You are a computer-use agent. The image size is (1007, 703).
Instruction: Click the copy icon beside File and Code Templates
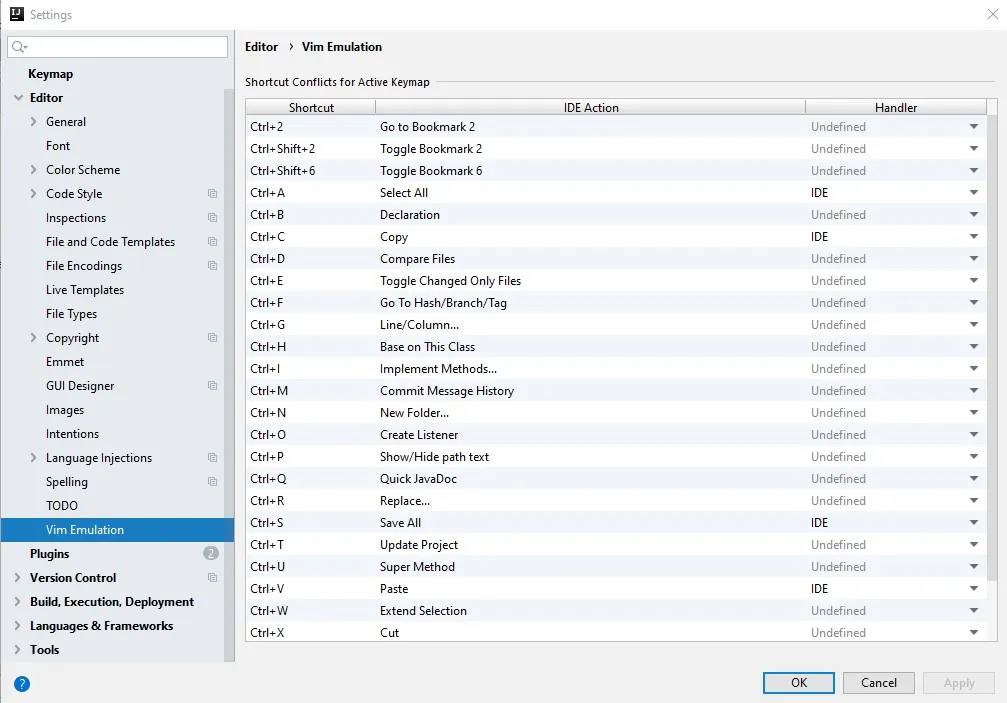pos(213,242)
